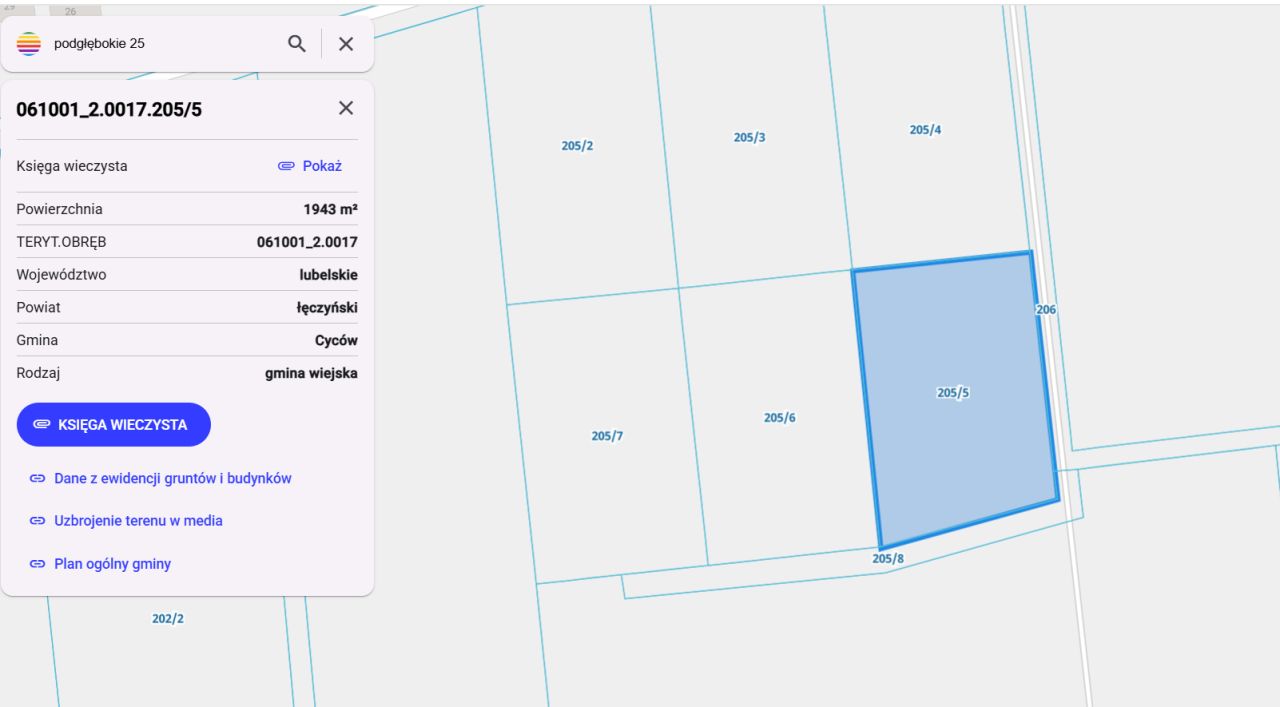Click the TERYT value 061001_2.0017
Image resolution: width=1280 pixels, height=707 pixels.
[x=308, y=242]
